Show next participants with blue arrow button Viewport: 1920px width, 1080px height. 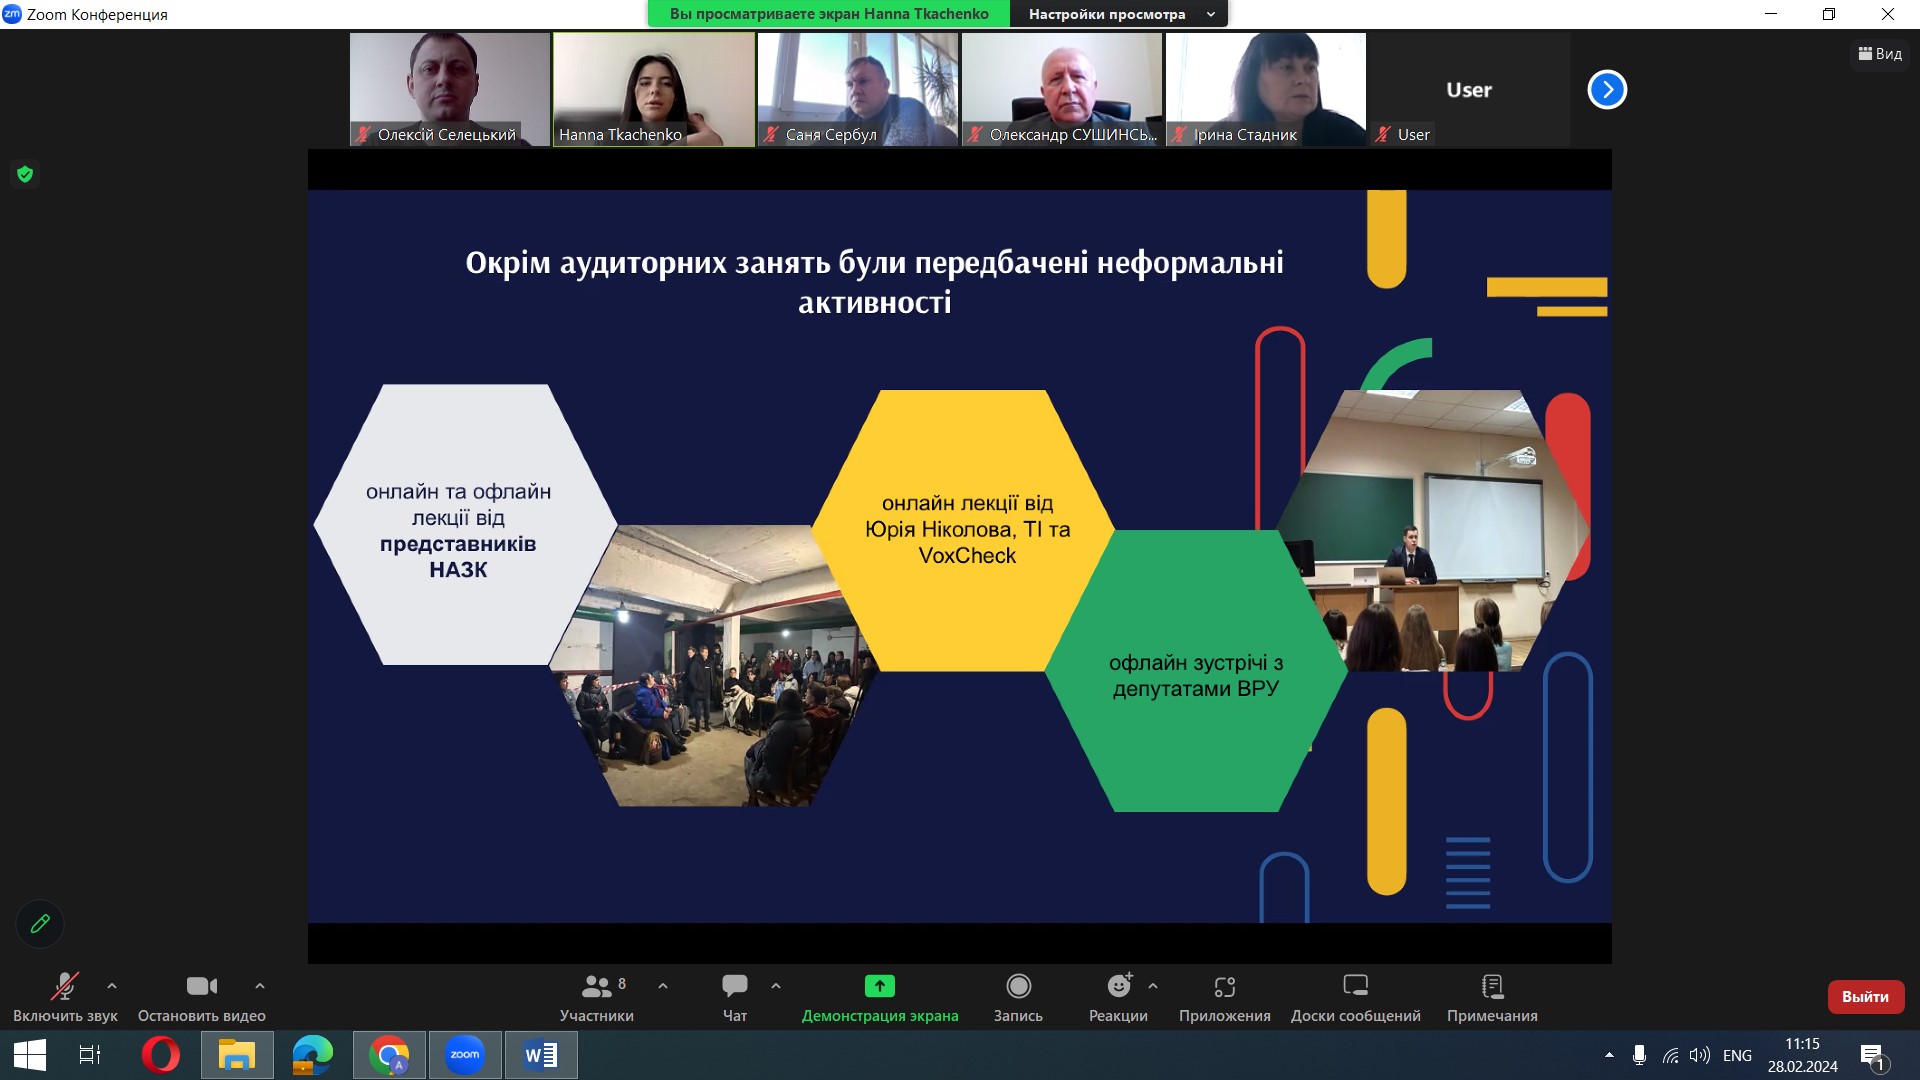pyautogui.click(x=1607, y=90)
